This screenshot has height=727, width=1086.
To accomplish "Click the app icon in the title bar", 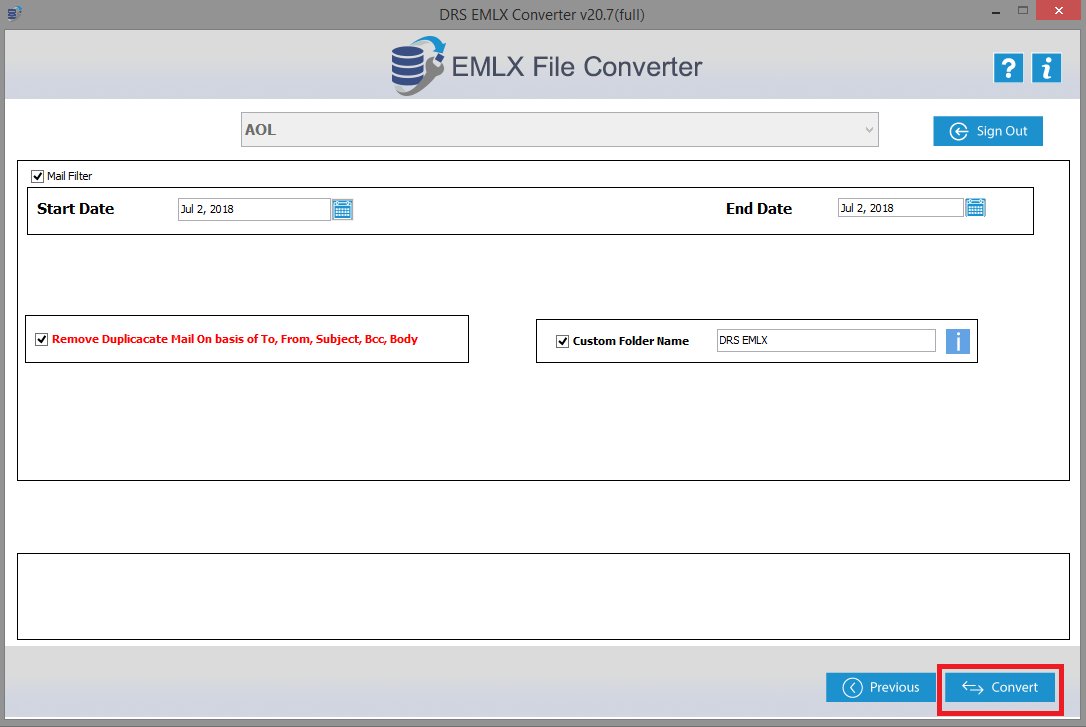I will coord(14,13).
